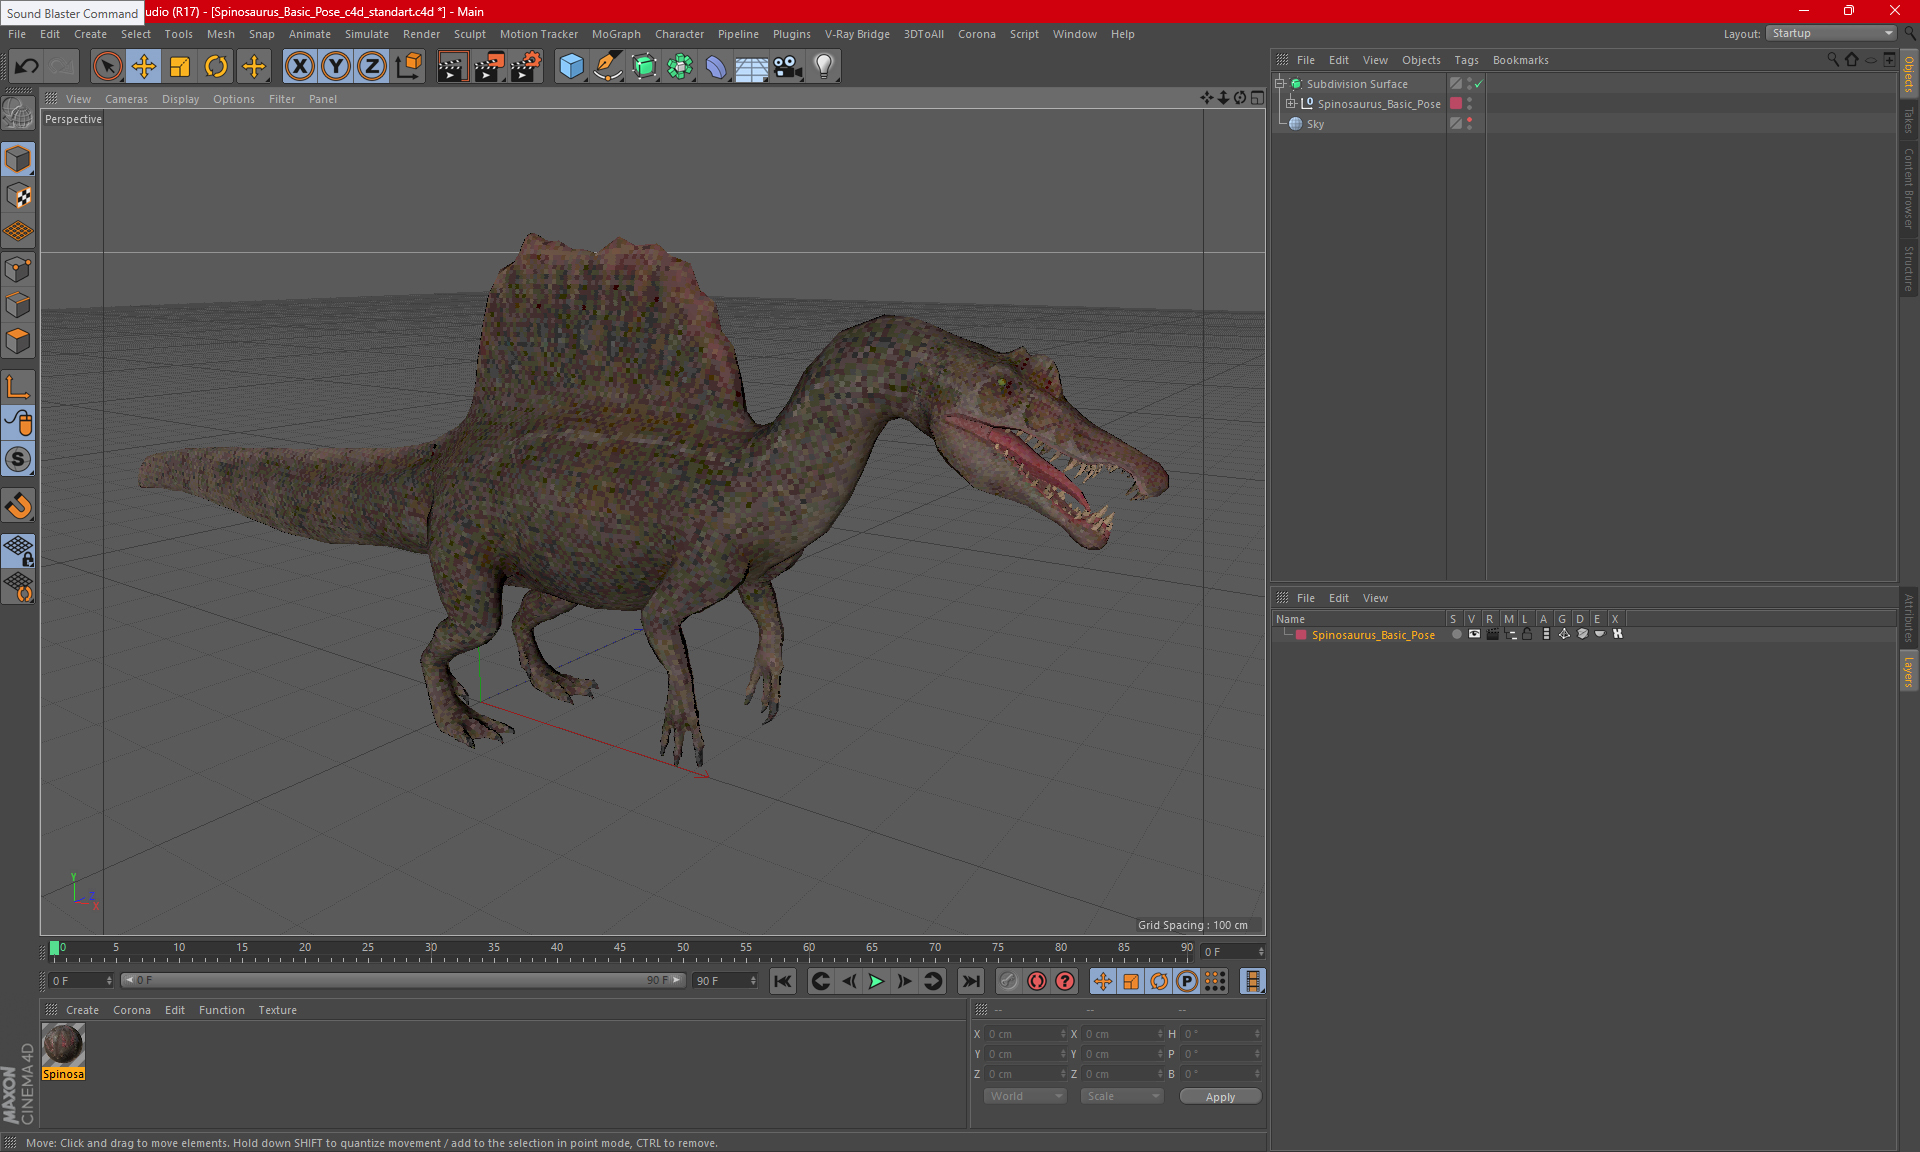Toggle Sky editor visibility dot
Viewport: 1920px width, 1152px height.
1469,120
